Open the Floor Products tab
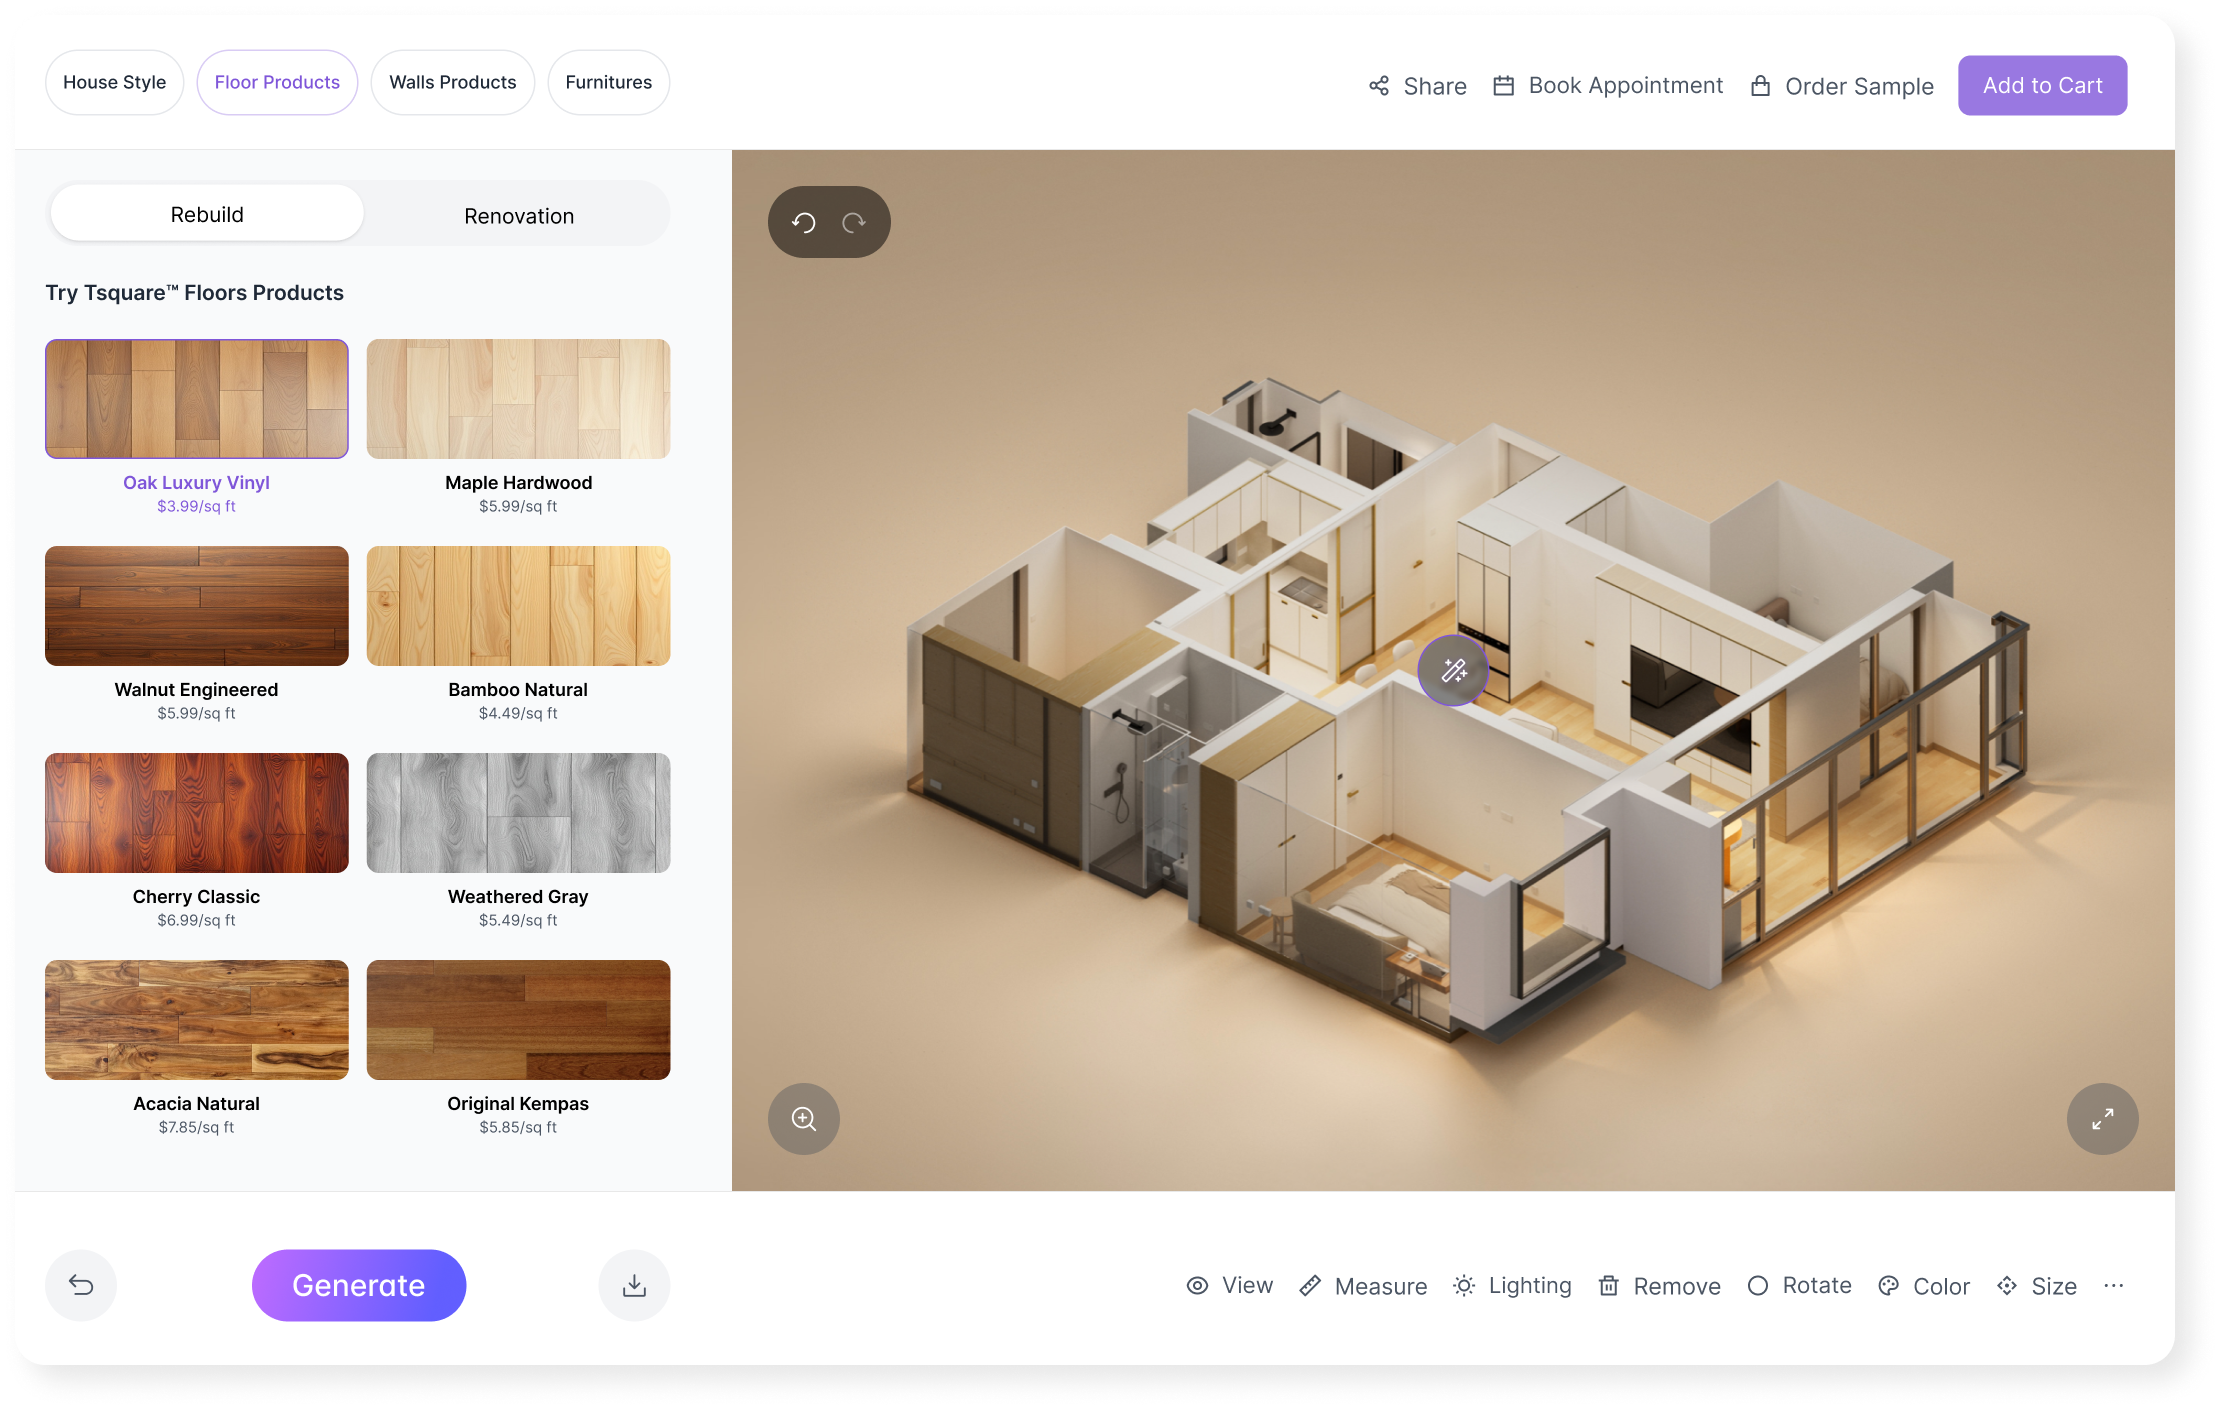 (277, 82)
